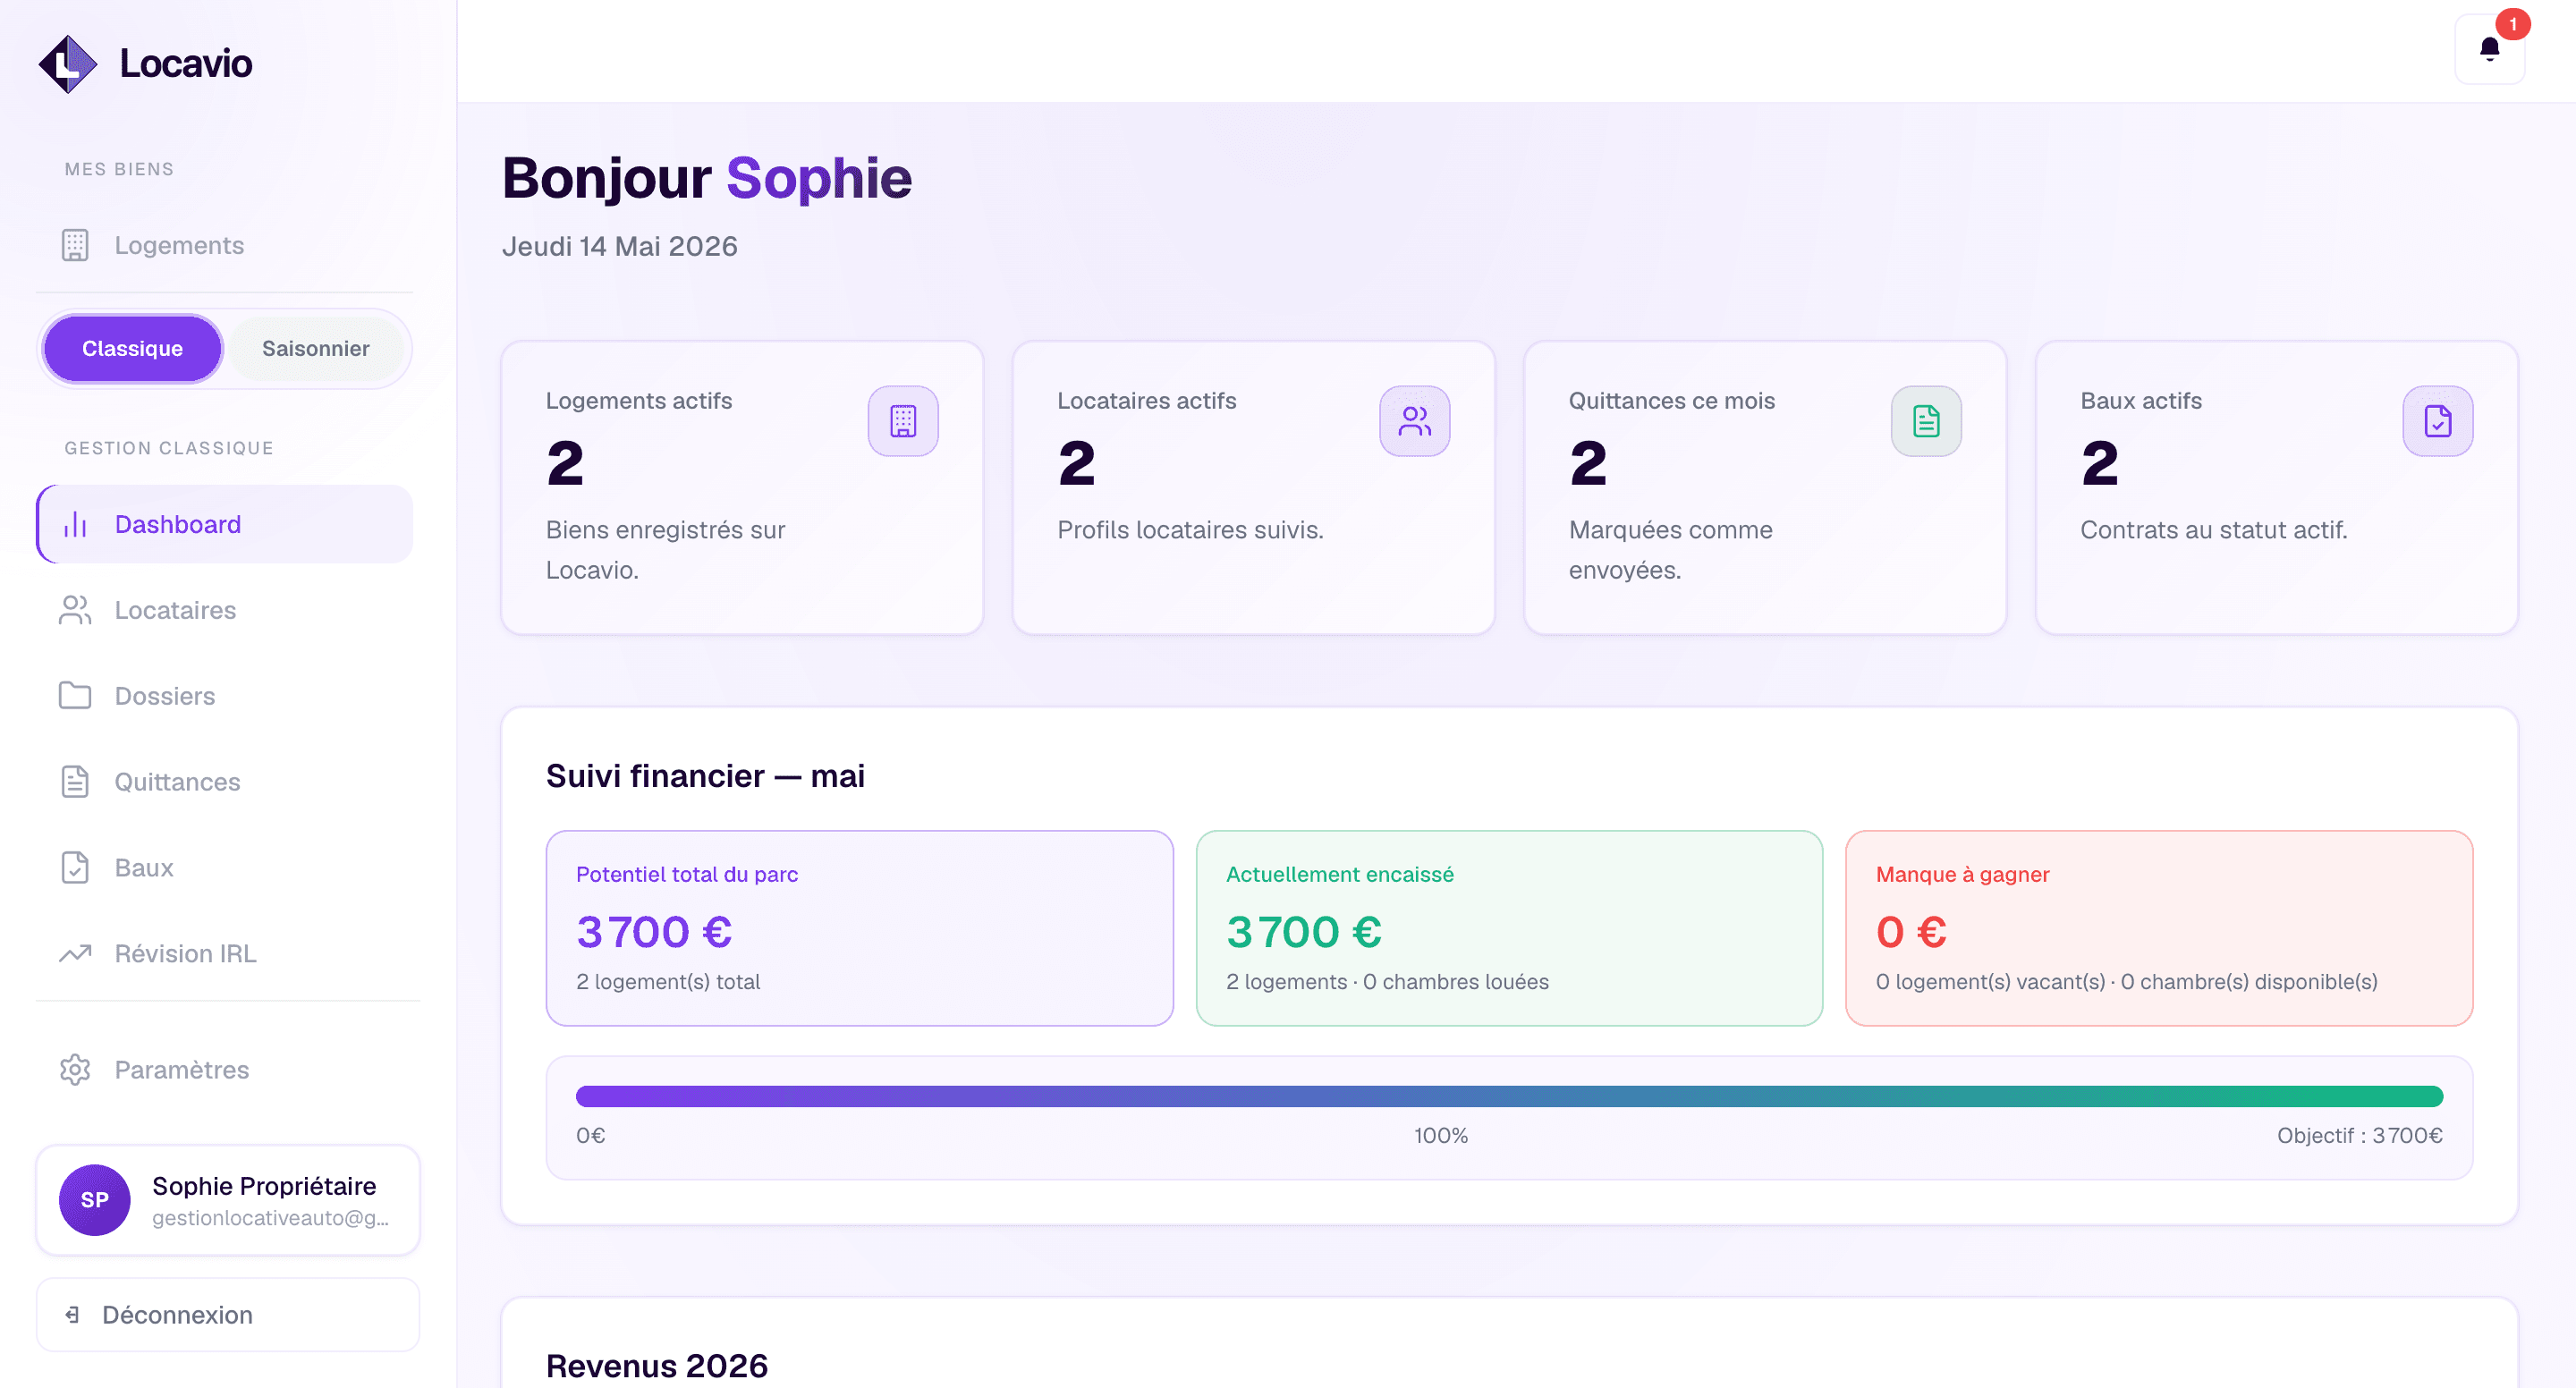Click 'Contrats au statut actif.' text
Image resolution: width=2576 pixels, height=1388 pixels.
[2214, 530]
